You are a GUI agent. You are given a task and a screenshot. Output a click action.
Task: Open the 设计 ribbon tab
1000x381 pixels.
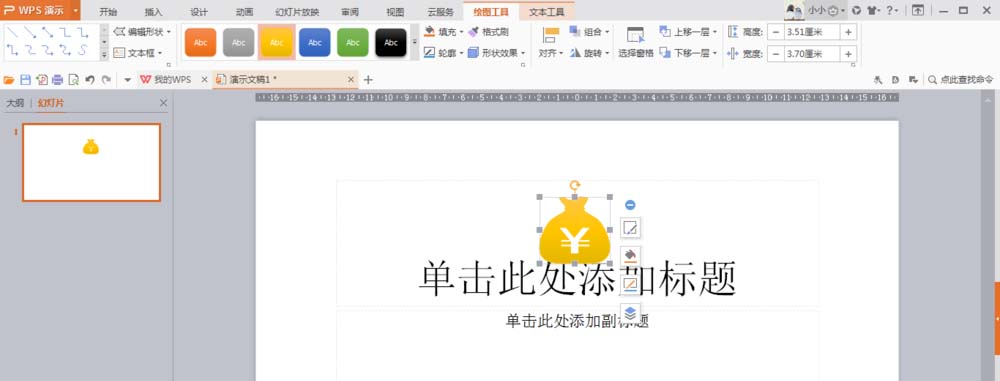click(199, 12)
